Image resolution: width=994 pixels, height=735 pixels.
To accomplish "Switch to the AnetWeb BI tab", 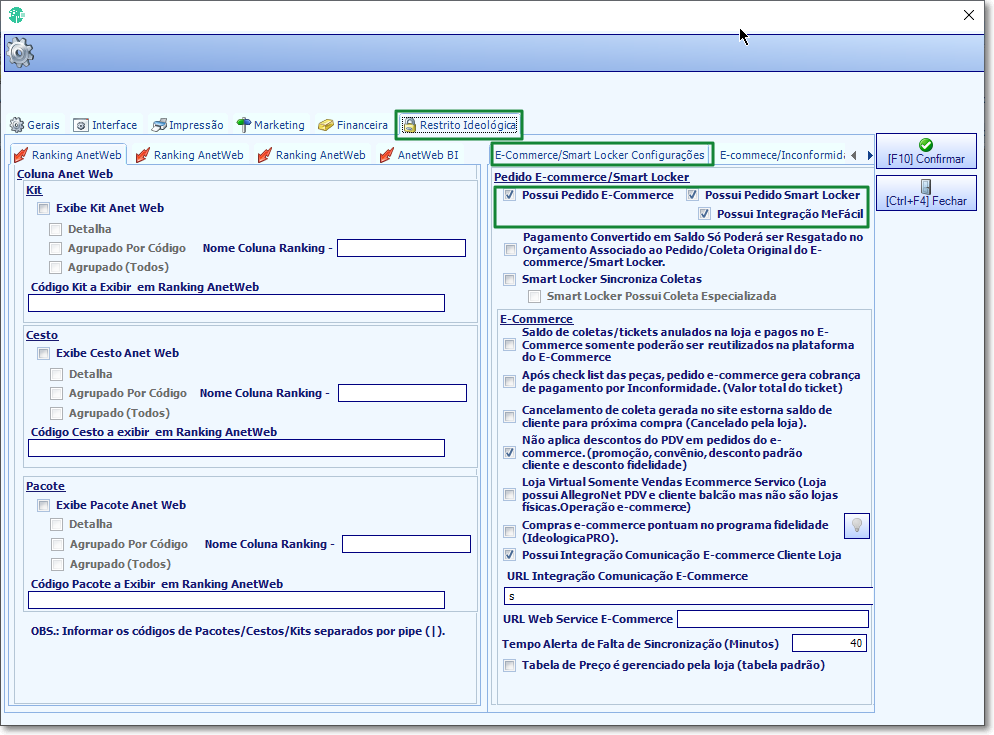I will (x=419, y=155).
